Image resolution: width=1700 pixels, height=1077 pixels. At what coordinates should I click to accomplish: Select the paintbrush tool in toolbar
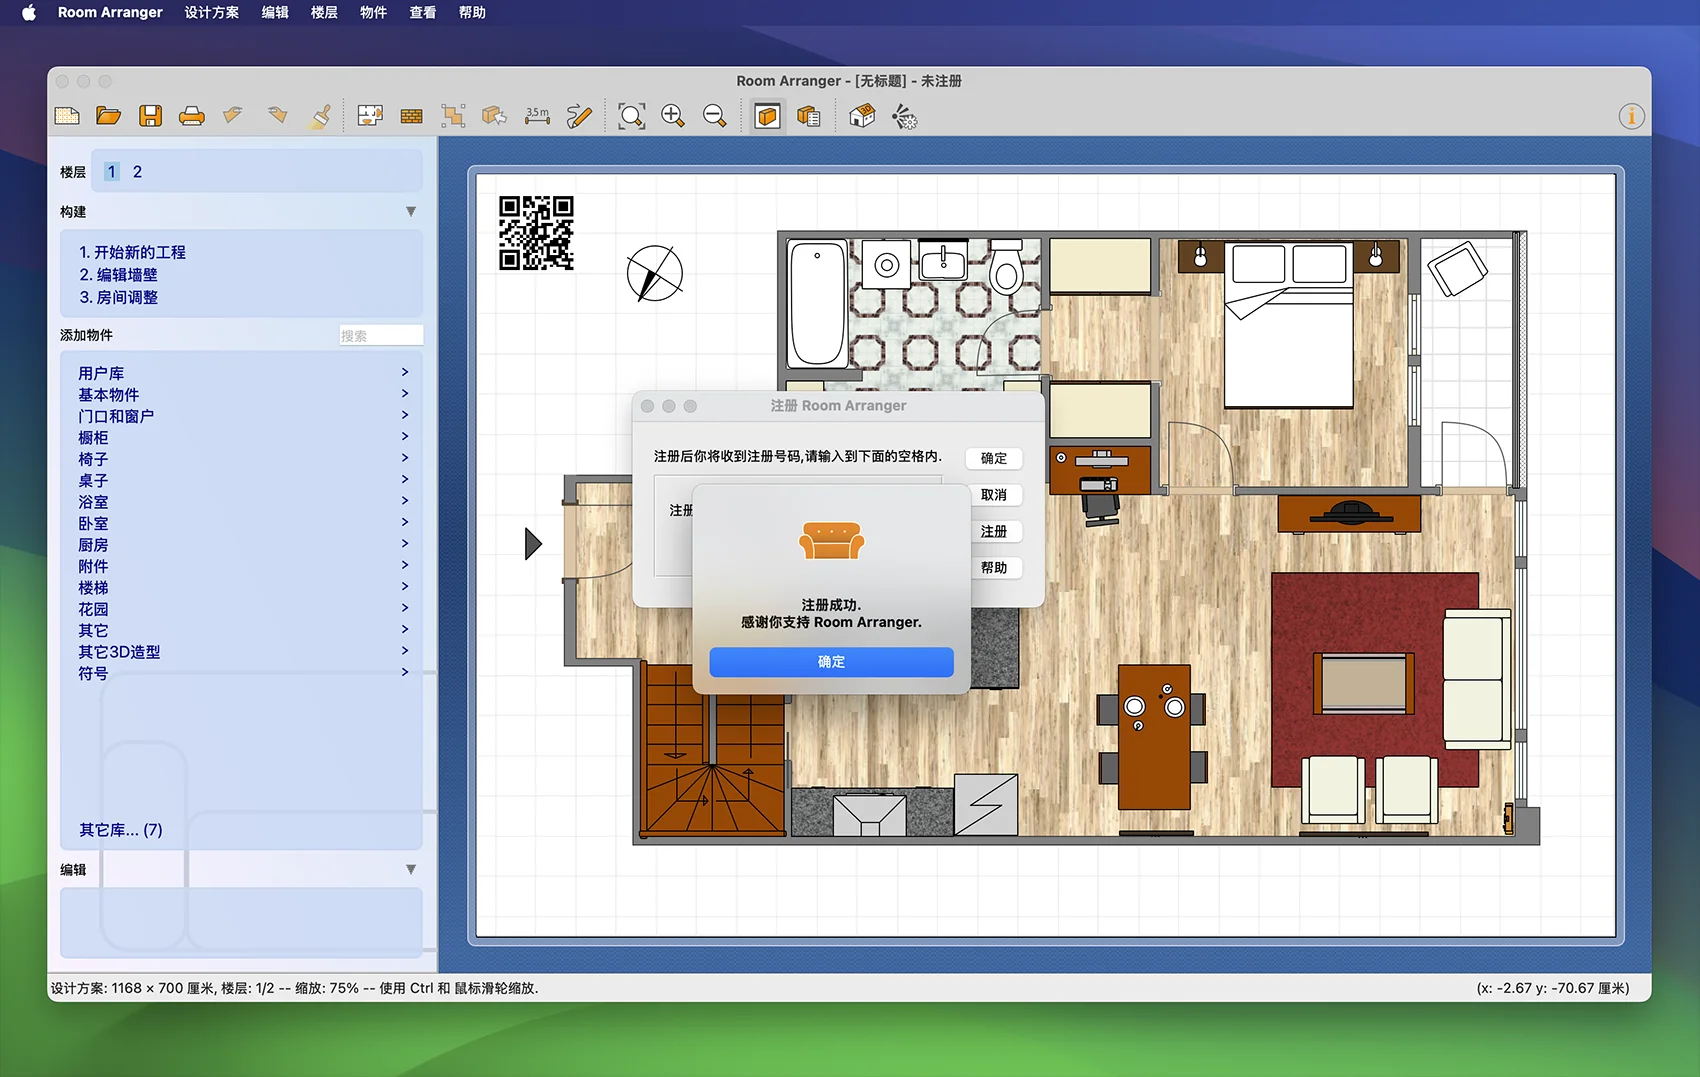point(321,116)
